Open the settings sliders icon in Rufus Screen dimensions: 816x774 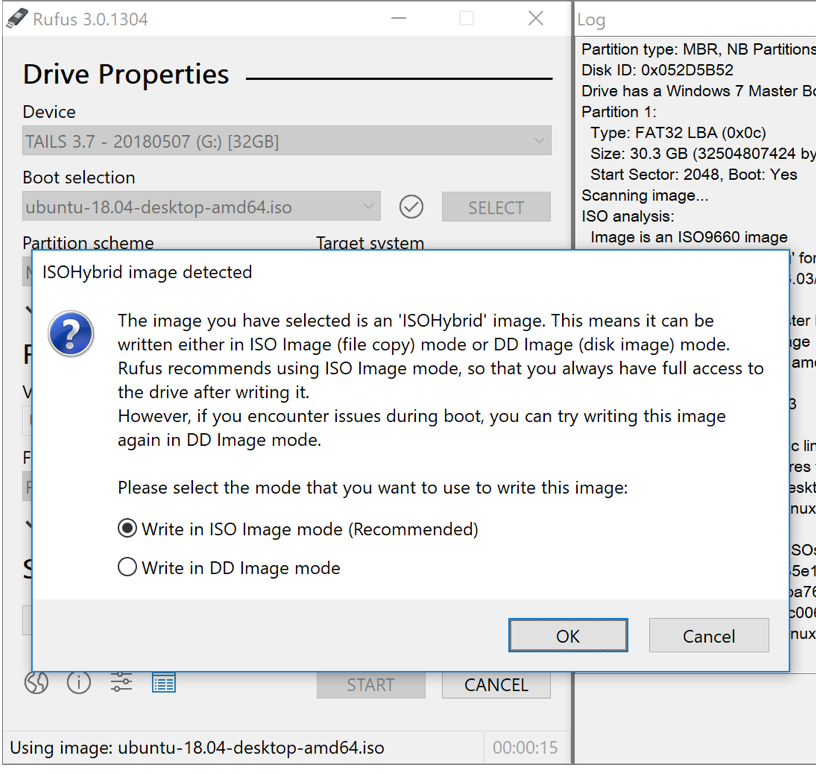121,682
